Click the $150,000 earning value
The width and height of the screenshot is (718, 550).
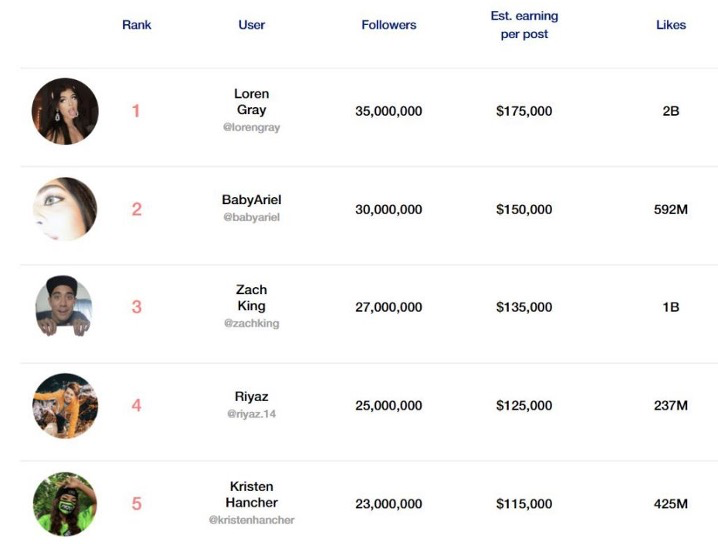point(524,209)
